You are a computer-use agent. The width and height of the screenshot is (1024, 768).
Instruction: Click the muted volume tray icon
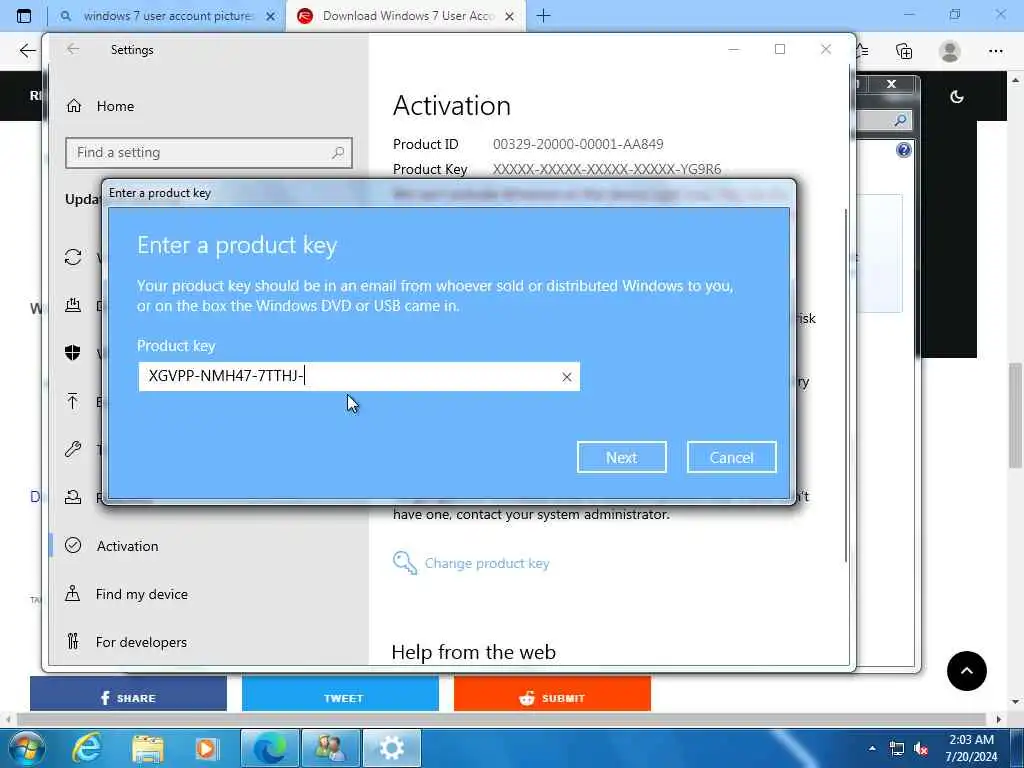click(921, 749)
